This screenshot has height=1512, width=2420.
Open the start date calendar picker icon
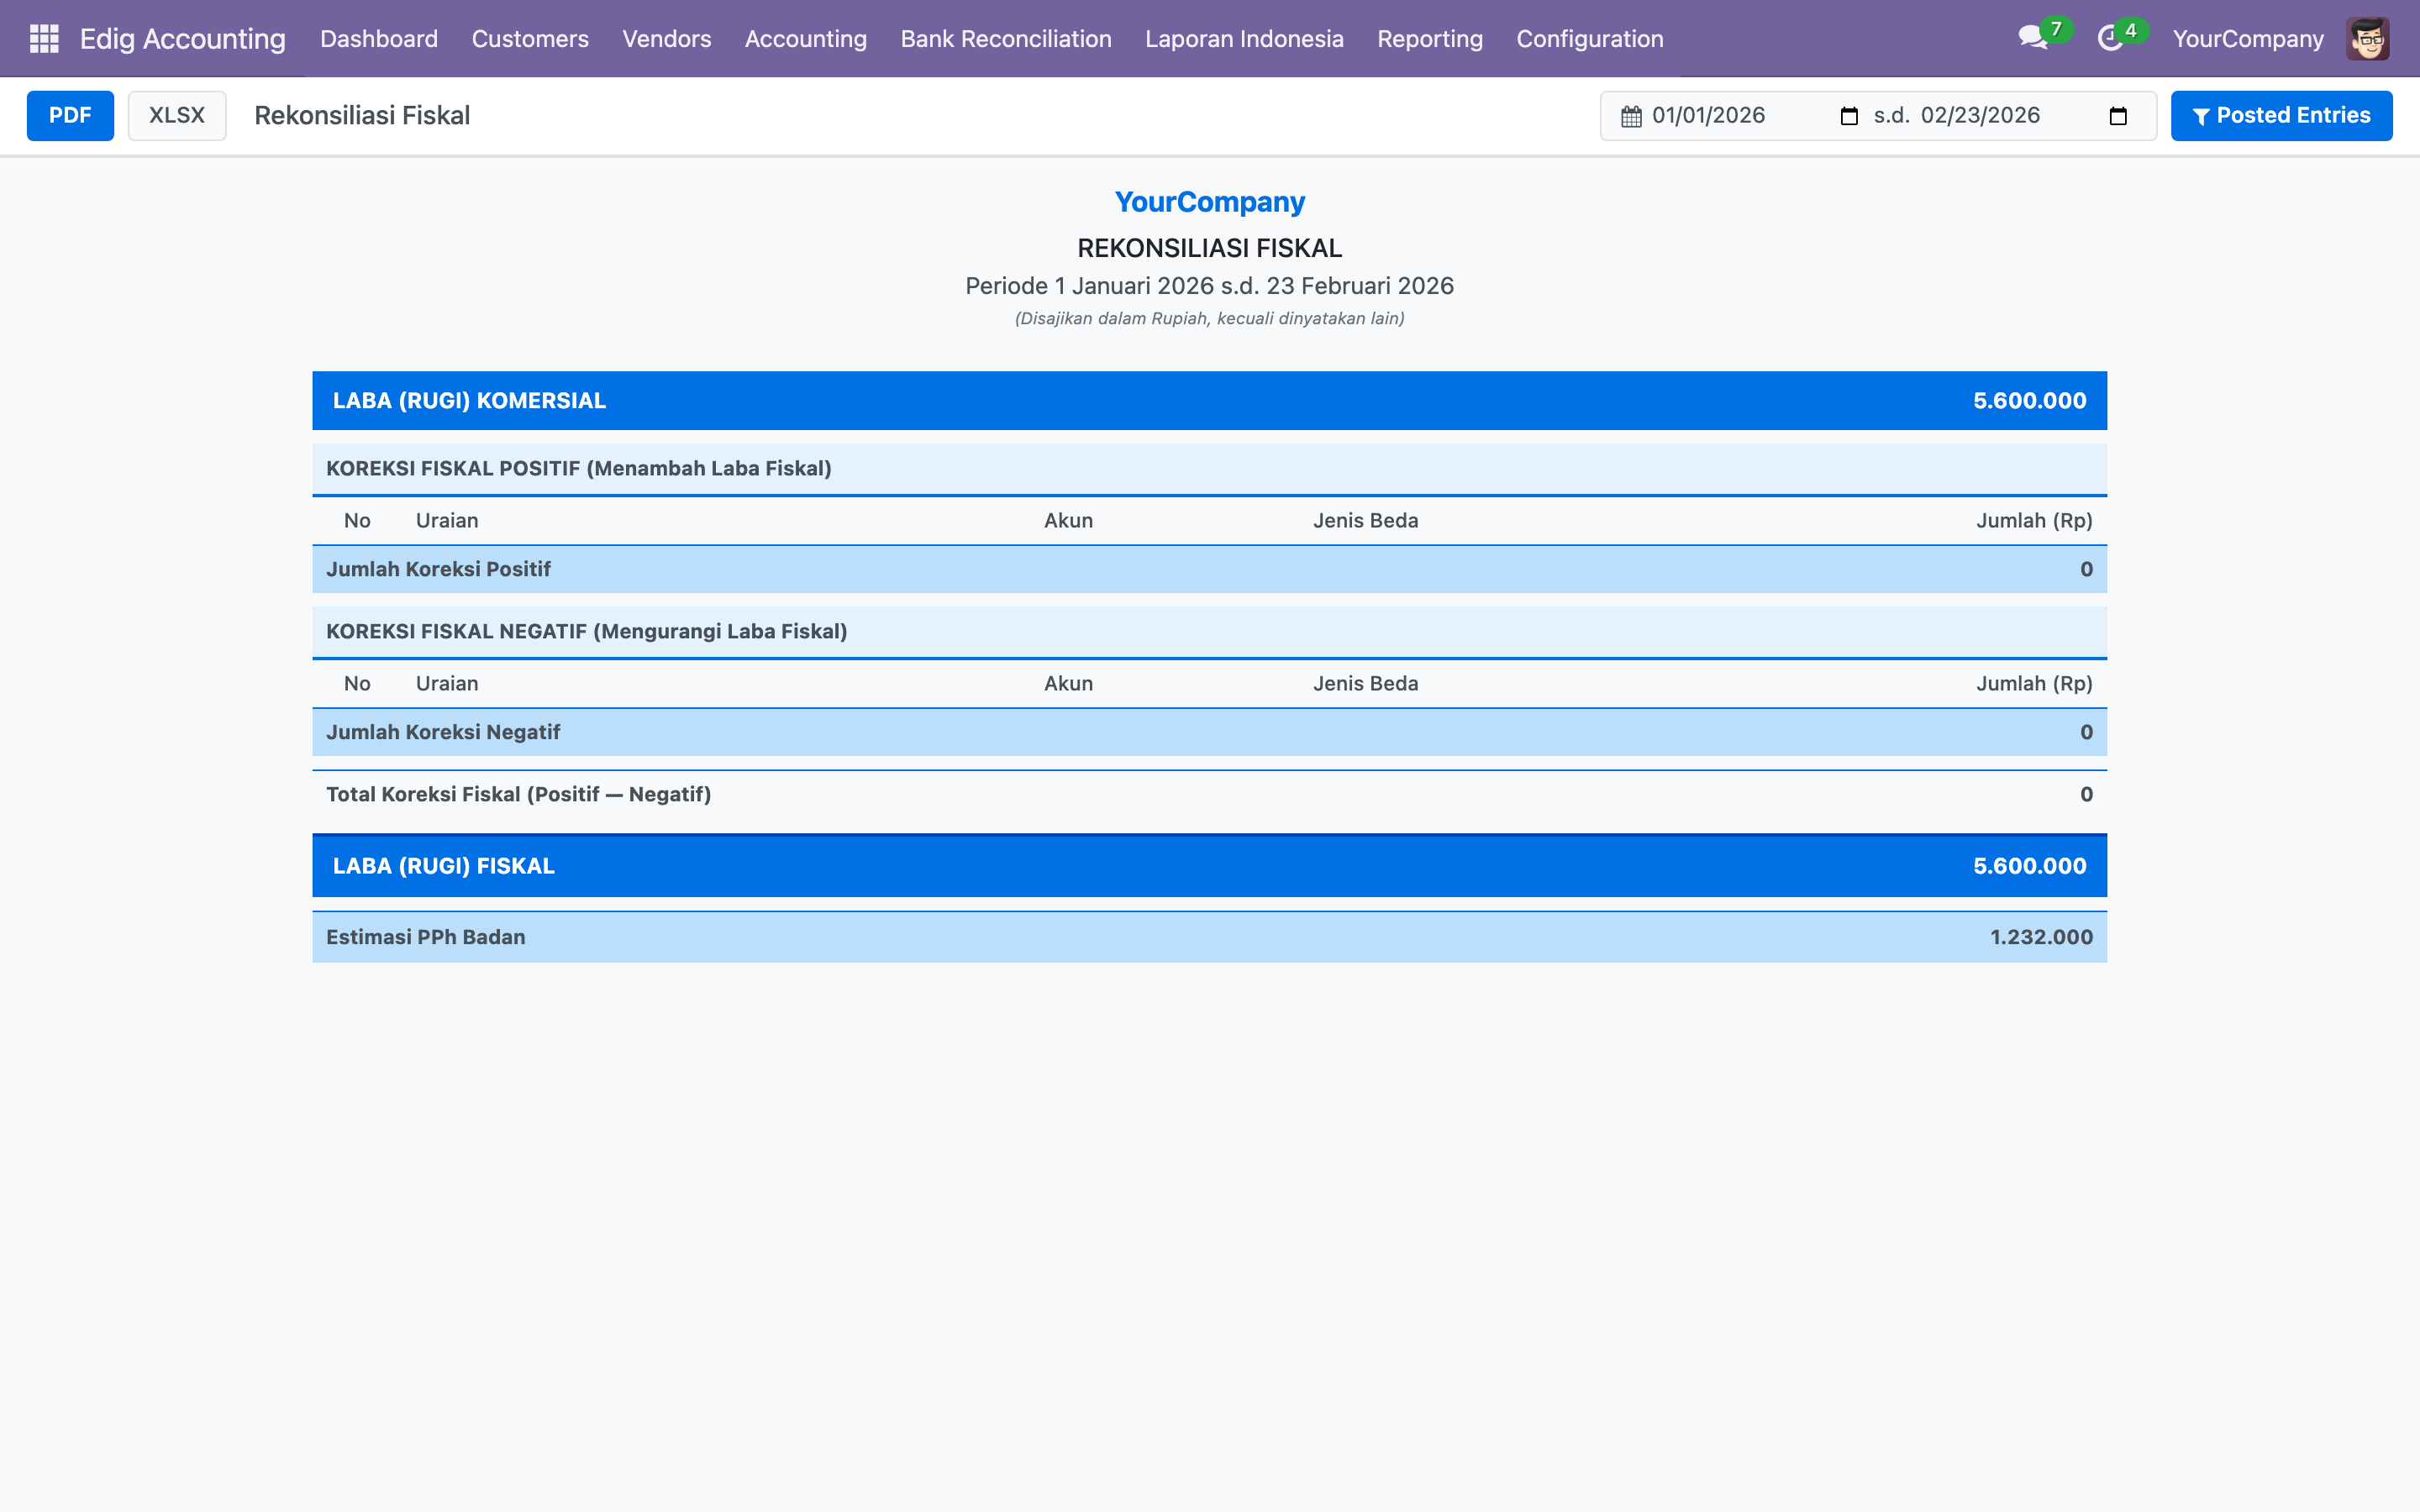[1849, 116]
